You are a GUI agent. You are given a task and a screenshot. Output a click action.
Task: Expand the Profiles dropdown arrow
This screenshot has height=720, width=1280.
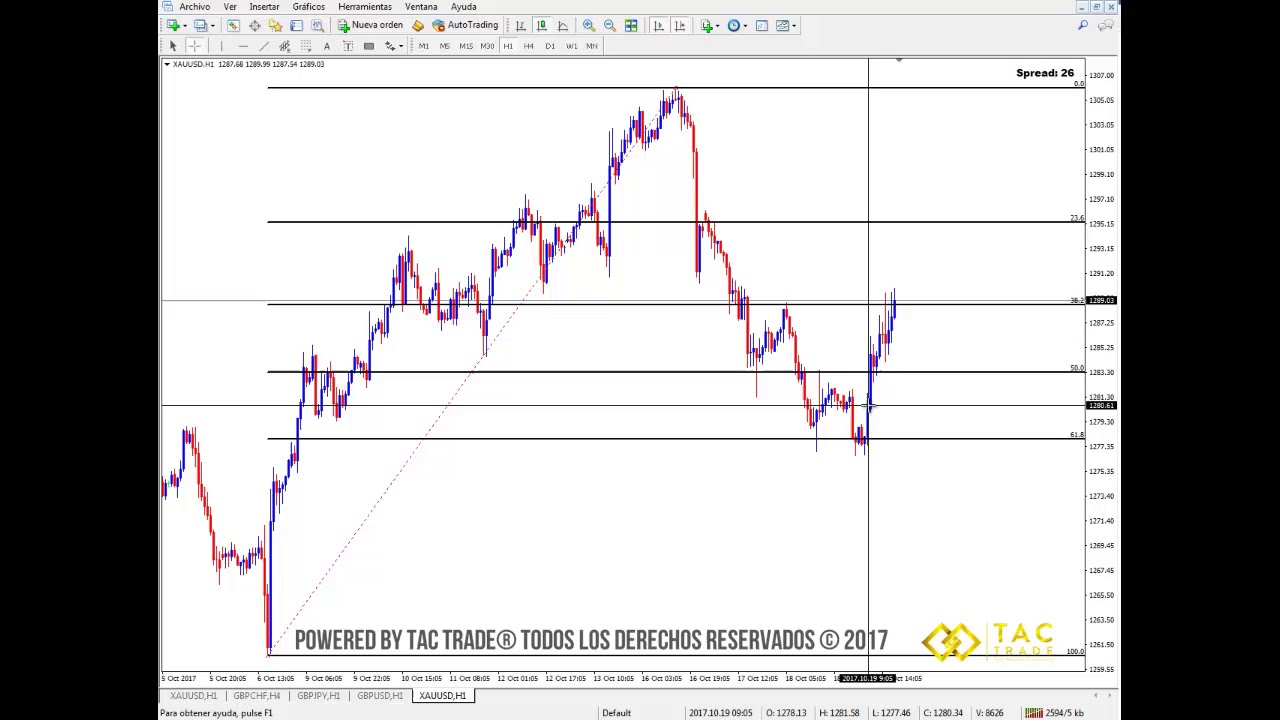(212, 26)
